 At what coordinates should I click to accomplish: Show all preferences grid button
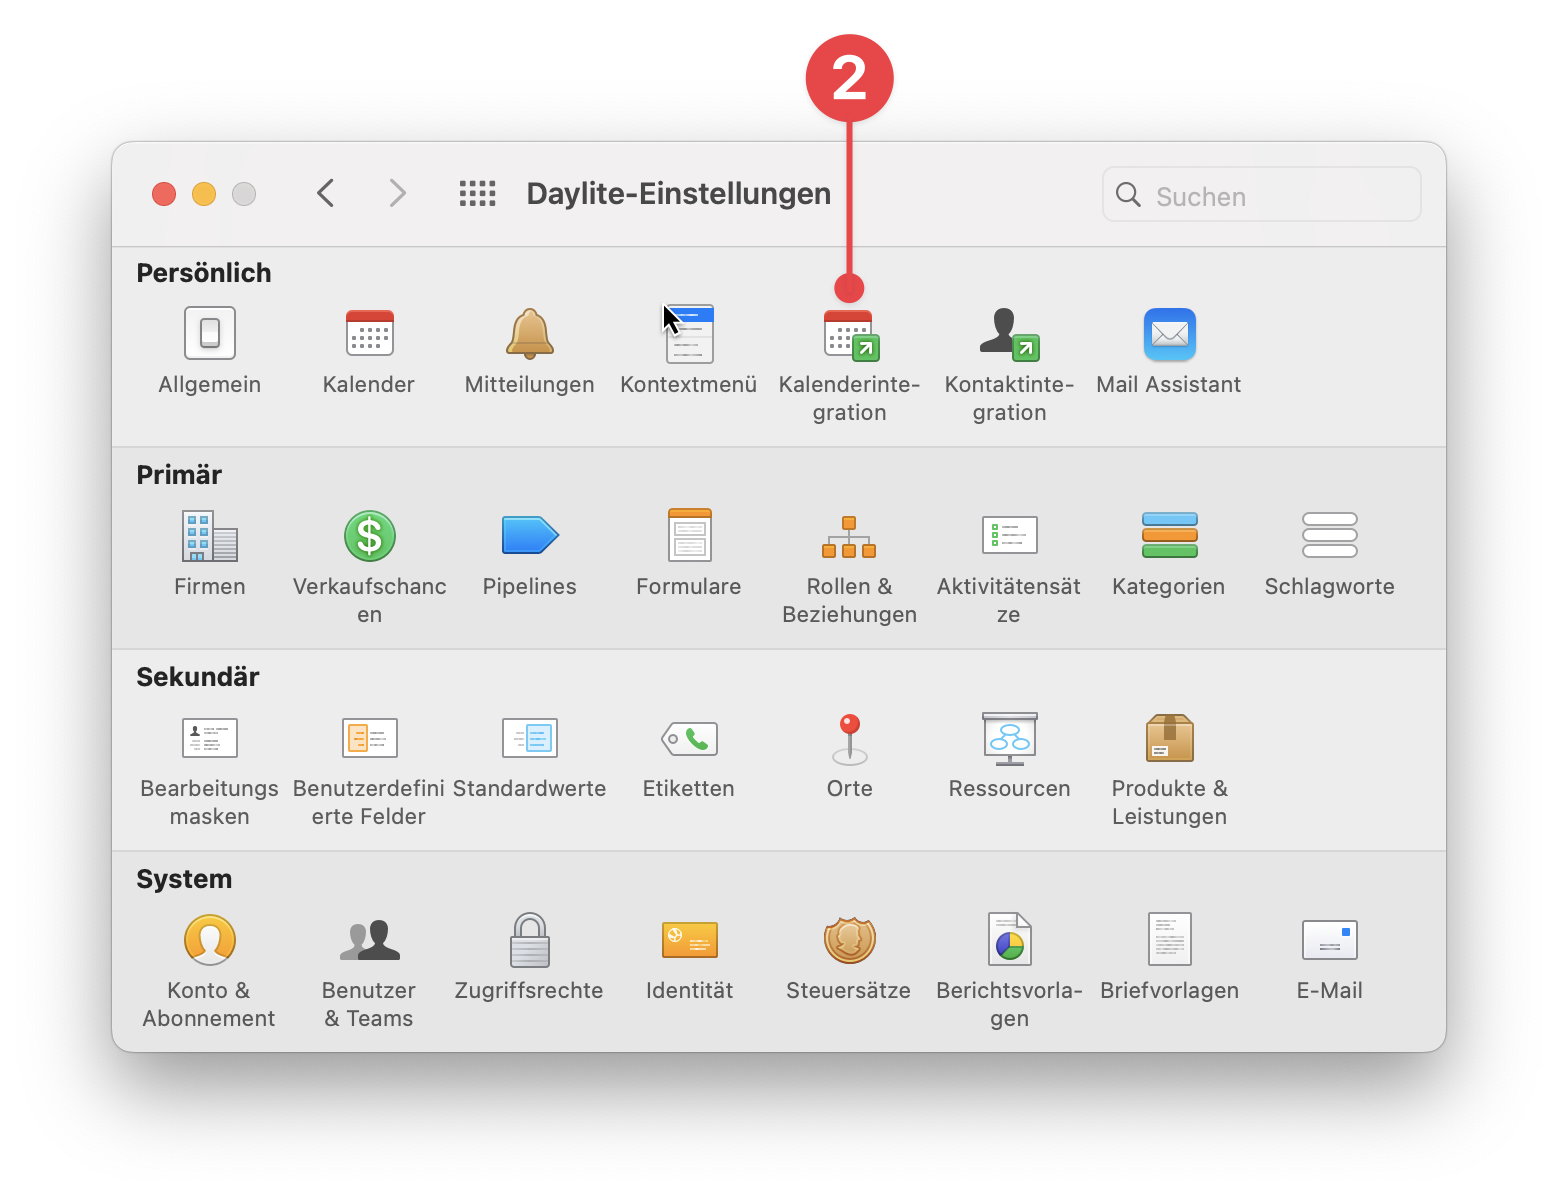477,193
